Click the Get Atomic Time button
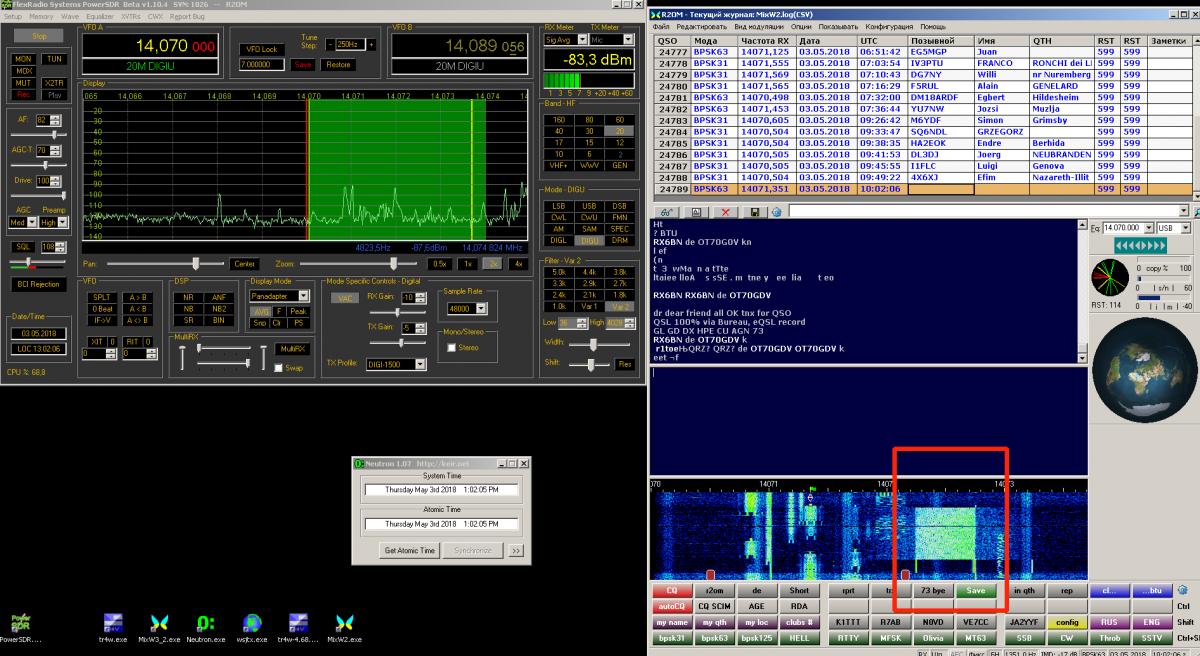 pyautogui.click(x=410, y=550)
